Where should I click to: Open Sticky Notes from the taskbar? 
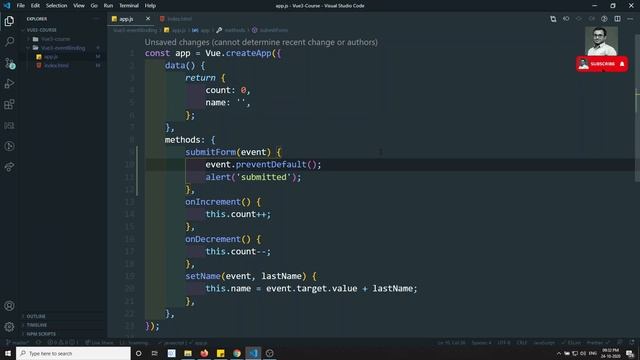tap(220, 353)
